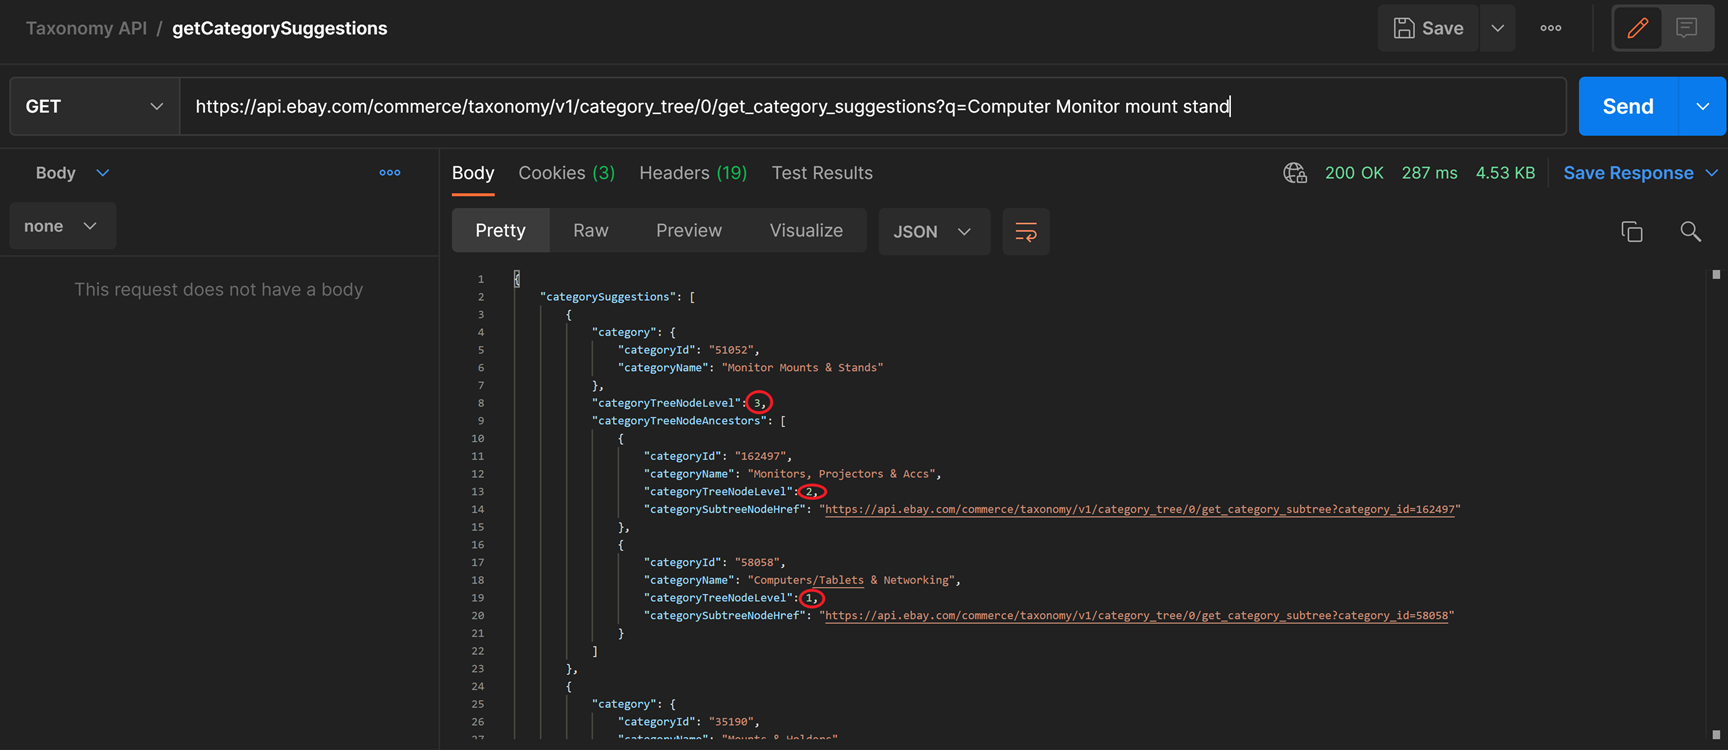Open the Test Results tab
Screen dimensions: 1728x750
click(822, 173)
